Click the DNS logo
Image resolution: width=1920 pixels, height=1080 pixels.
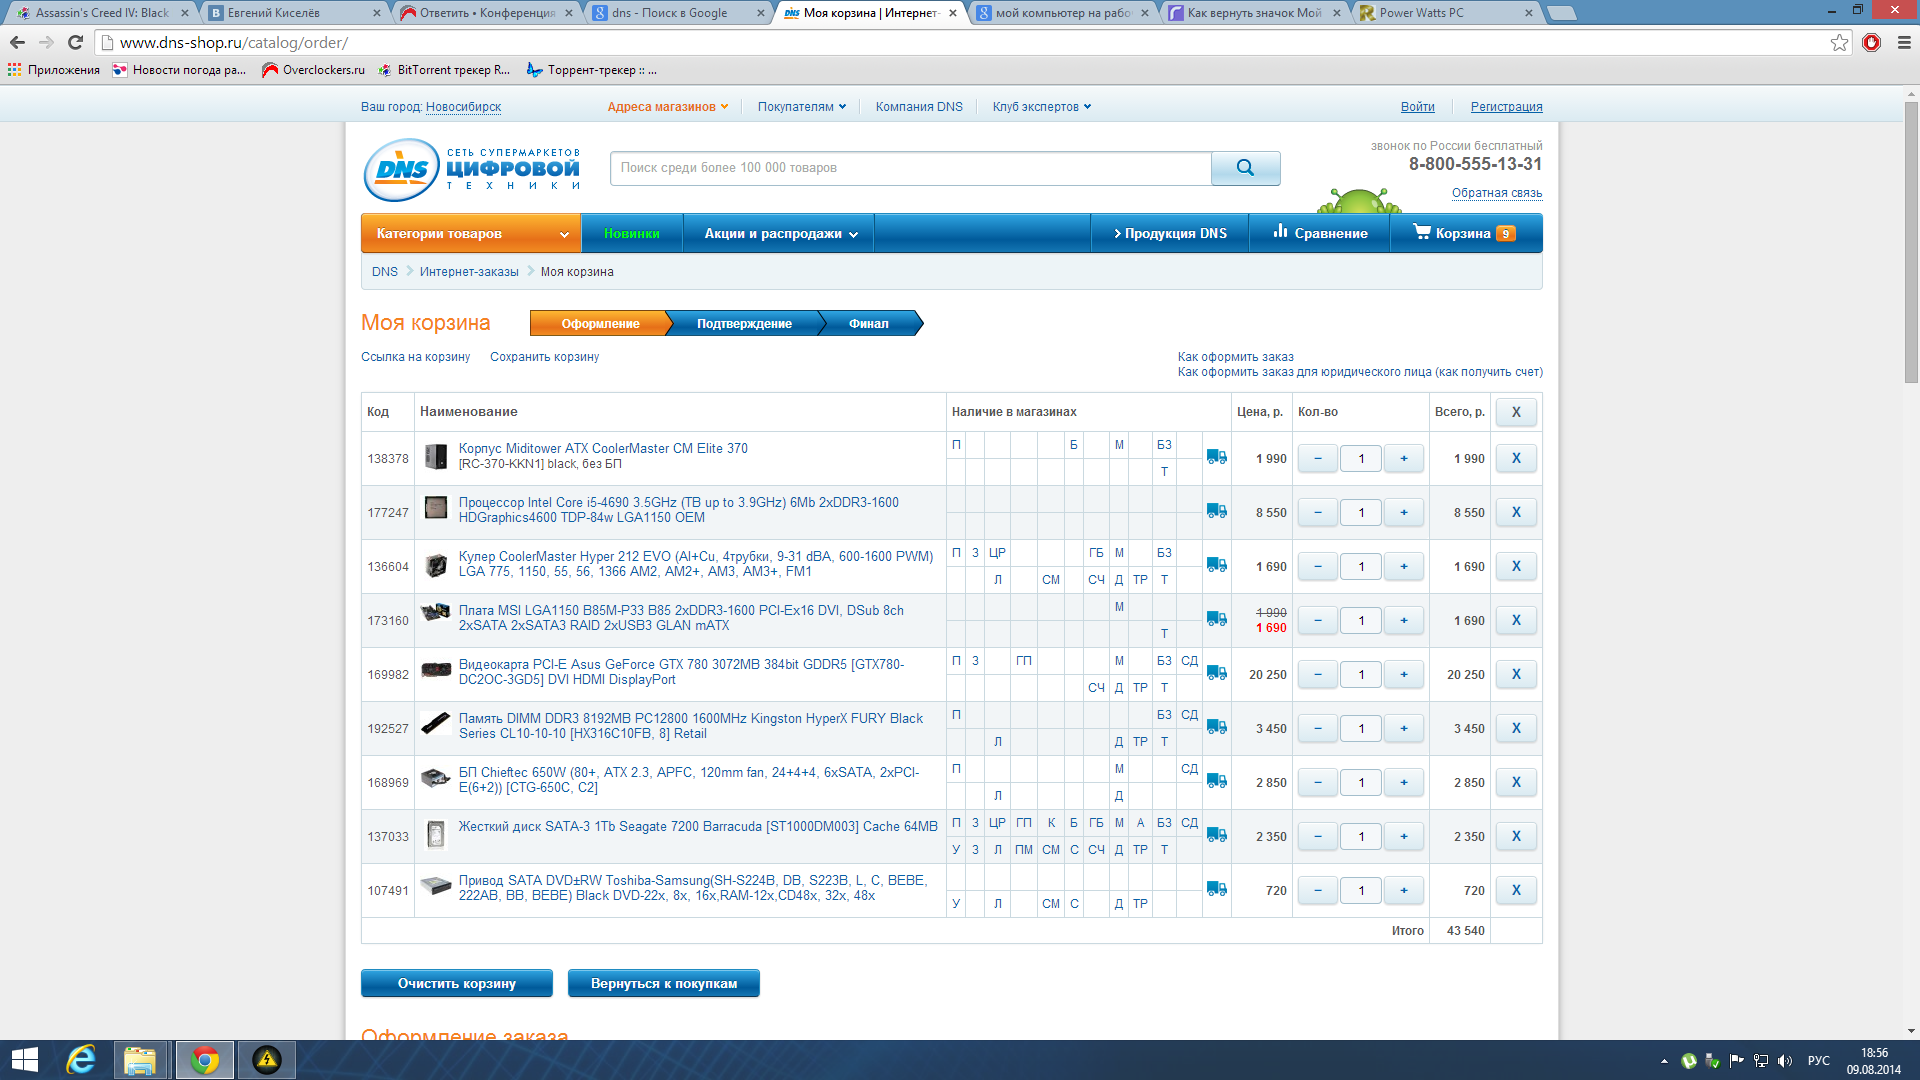(x=402, y=169)
